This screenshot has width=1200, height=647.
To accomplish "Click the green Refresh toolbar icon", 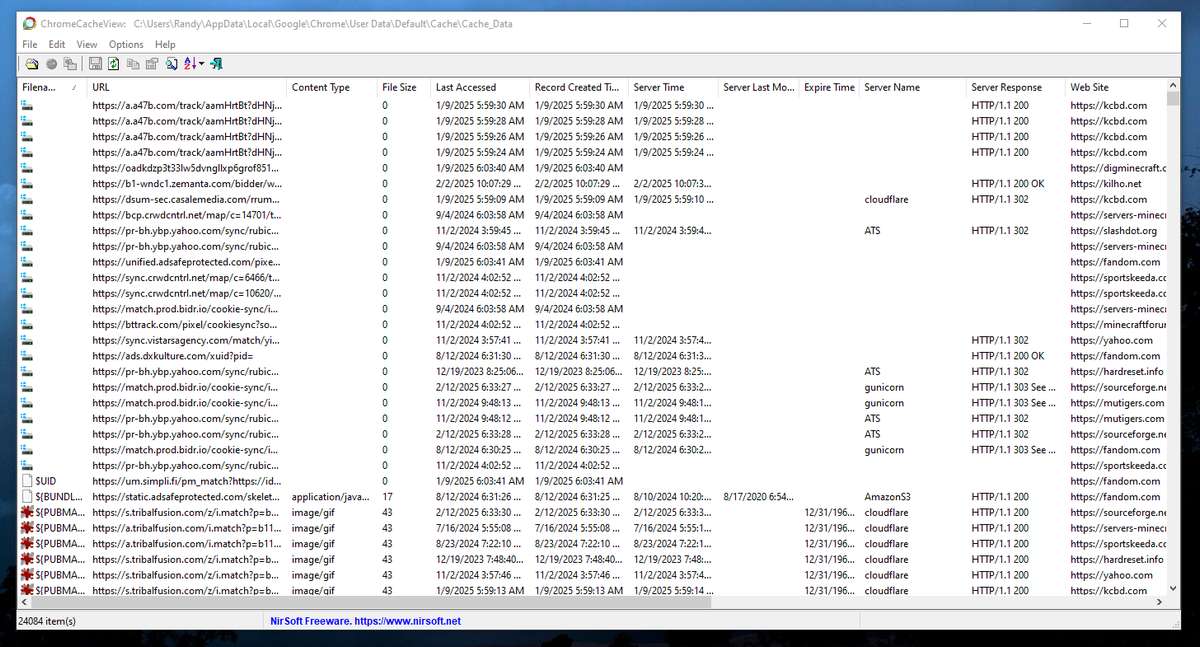I will [114, 64].
